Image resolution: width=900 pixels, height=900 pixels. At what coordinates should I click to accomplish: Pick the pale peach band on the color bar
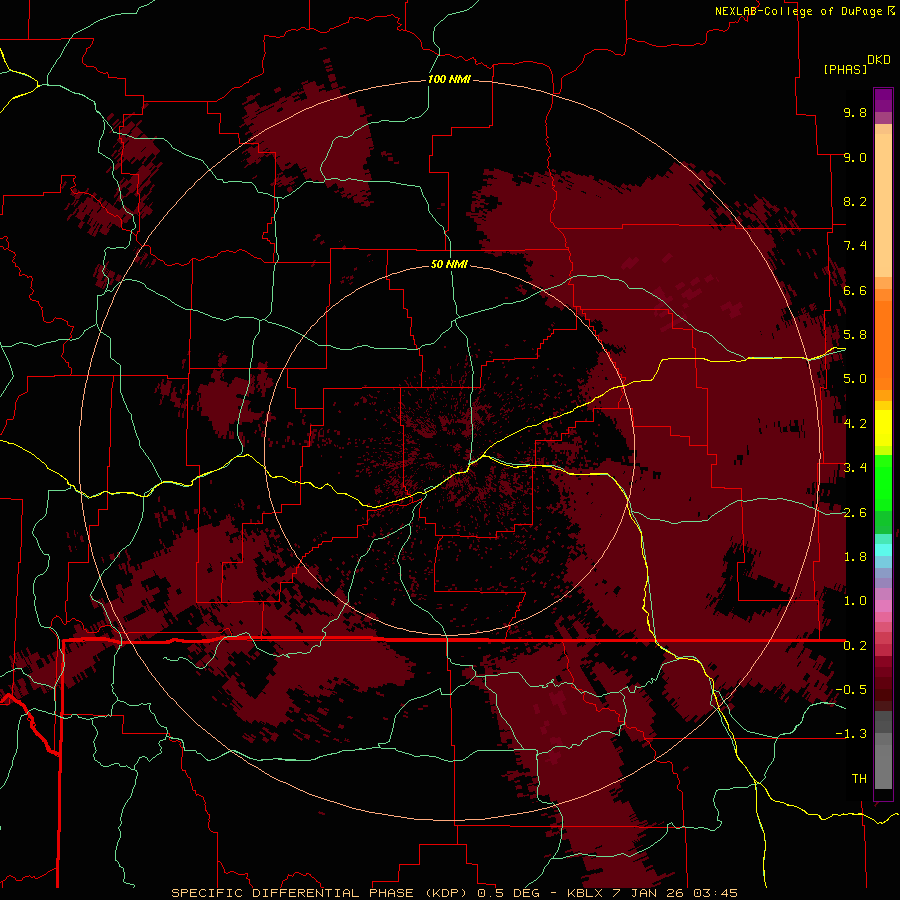[x=883, y=205]
